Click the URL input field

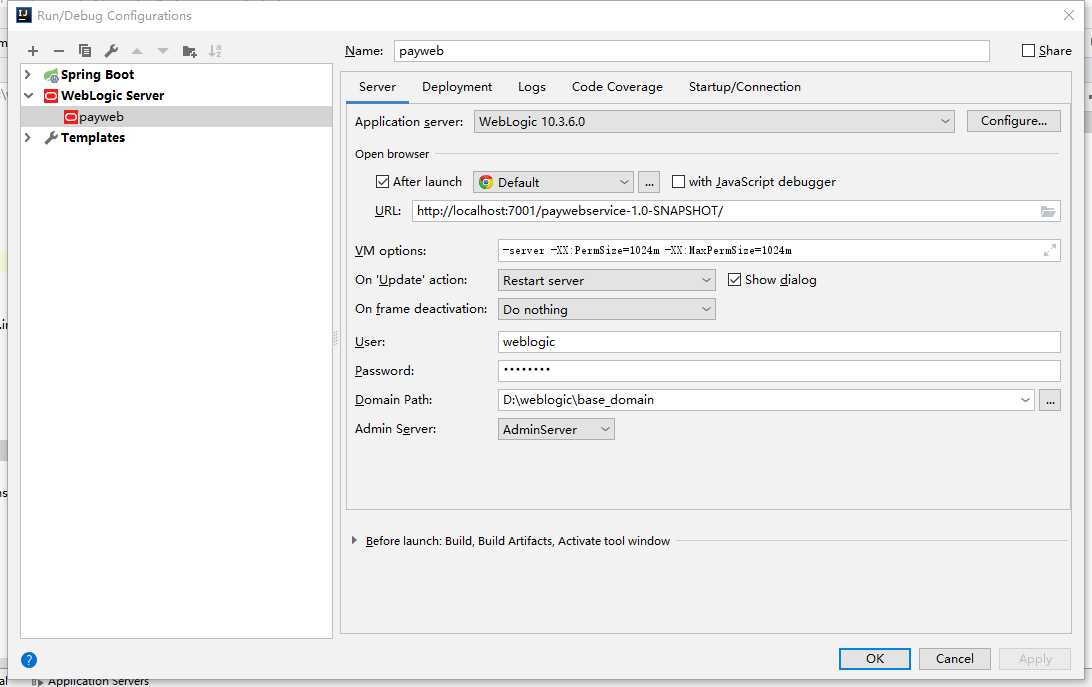click(736, 211)
